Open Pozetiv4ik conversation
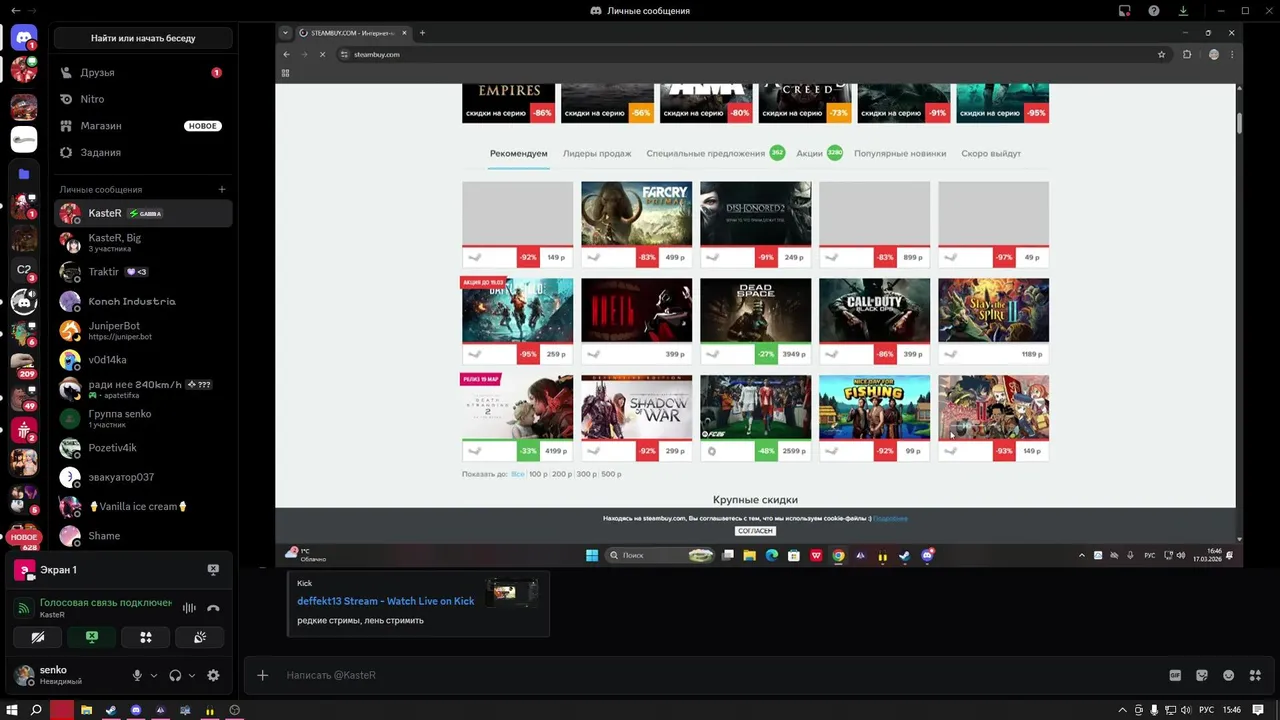This screenshot has height=720, width=1280. [x=143, y=448]
